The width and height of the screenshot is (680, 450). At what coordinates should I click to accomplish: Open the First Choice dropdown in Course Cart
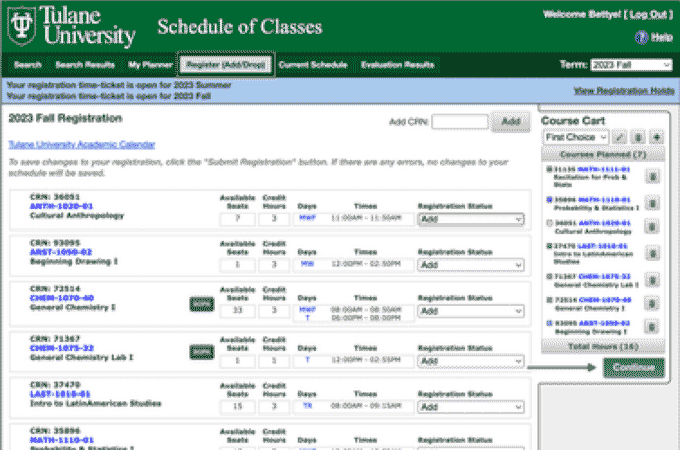coord(575,137)
